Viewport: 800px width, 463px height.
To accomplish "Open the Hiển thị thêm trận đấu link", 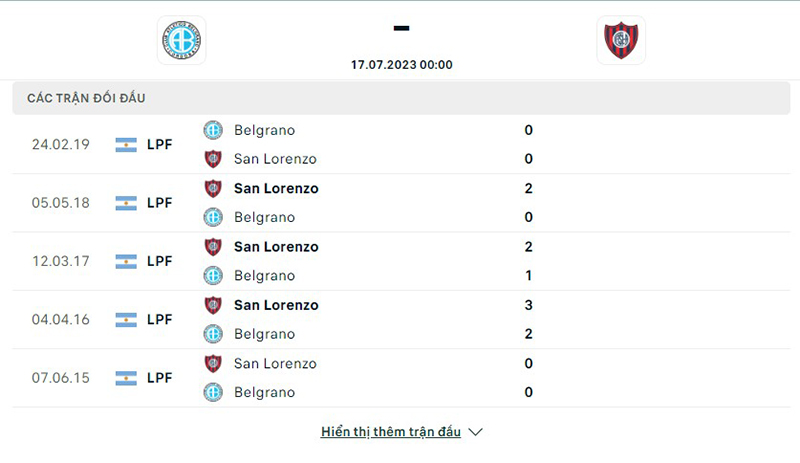I will (391, 432).
